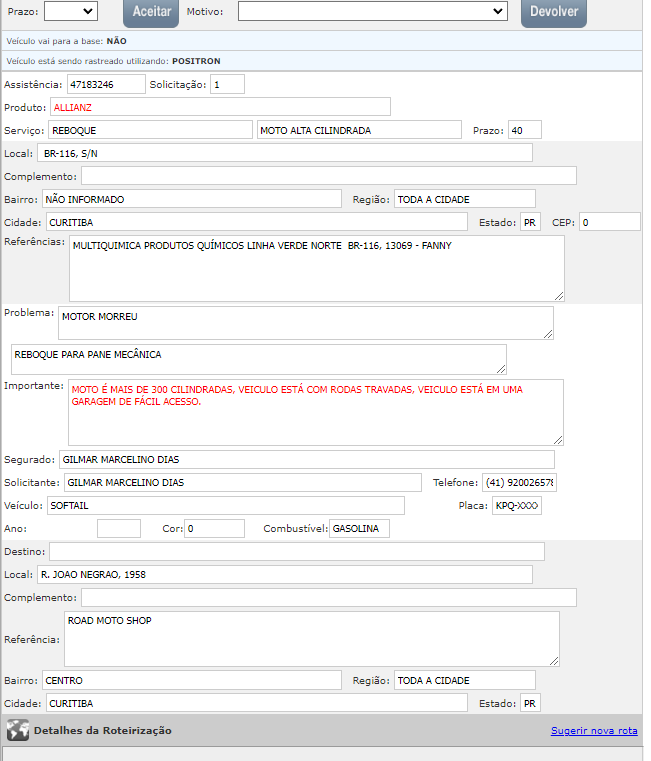
Task: Follow the Sugerir nova rota link
Action: tap(593, 731)
